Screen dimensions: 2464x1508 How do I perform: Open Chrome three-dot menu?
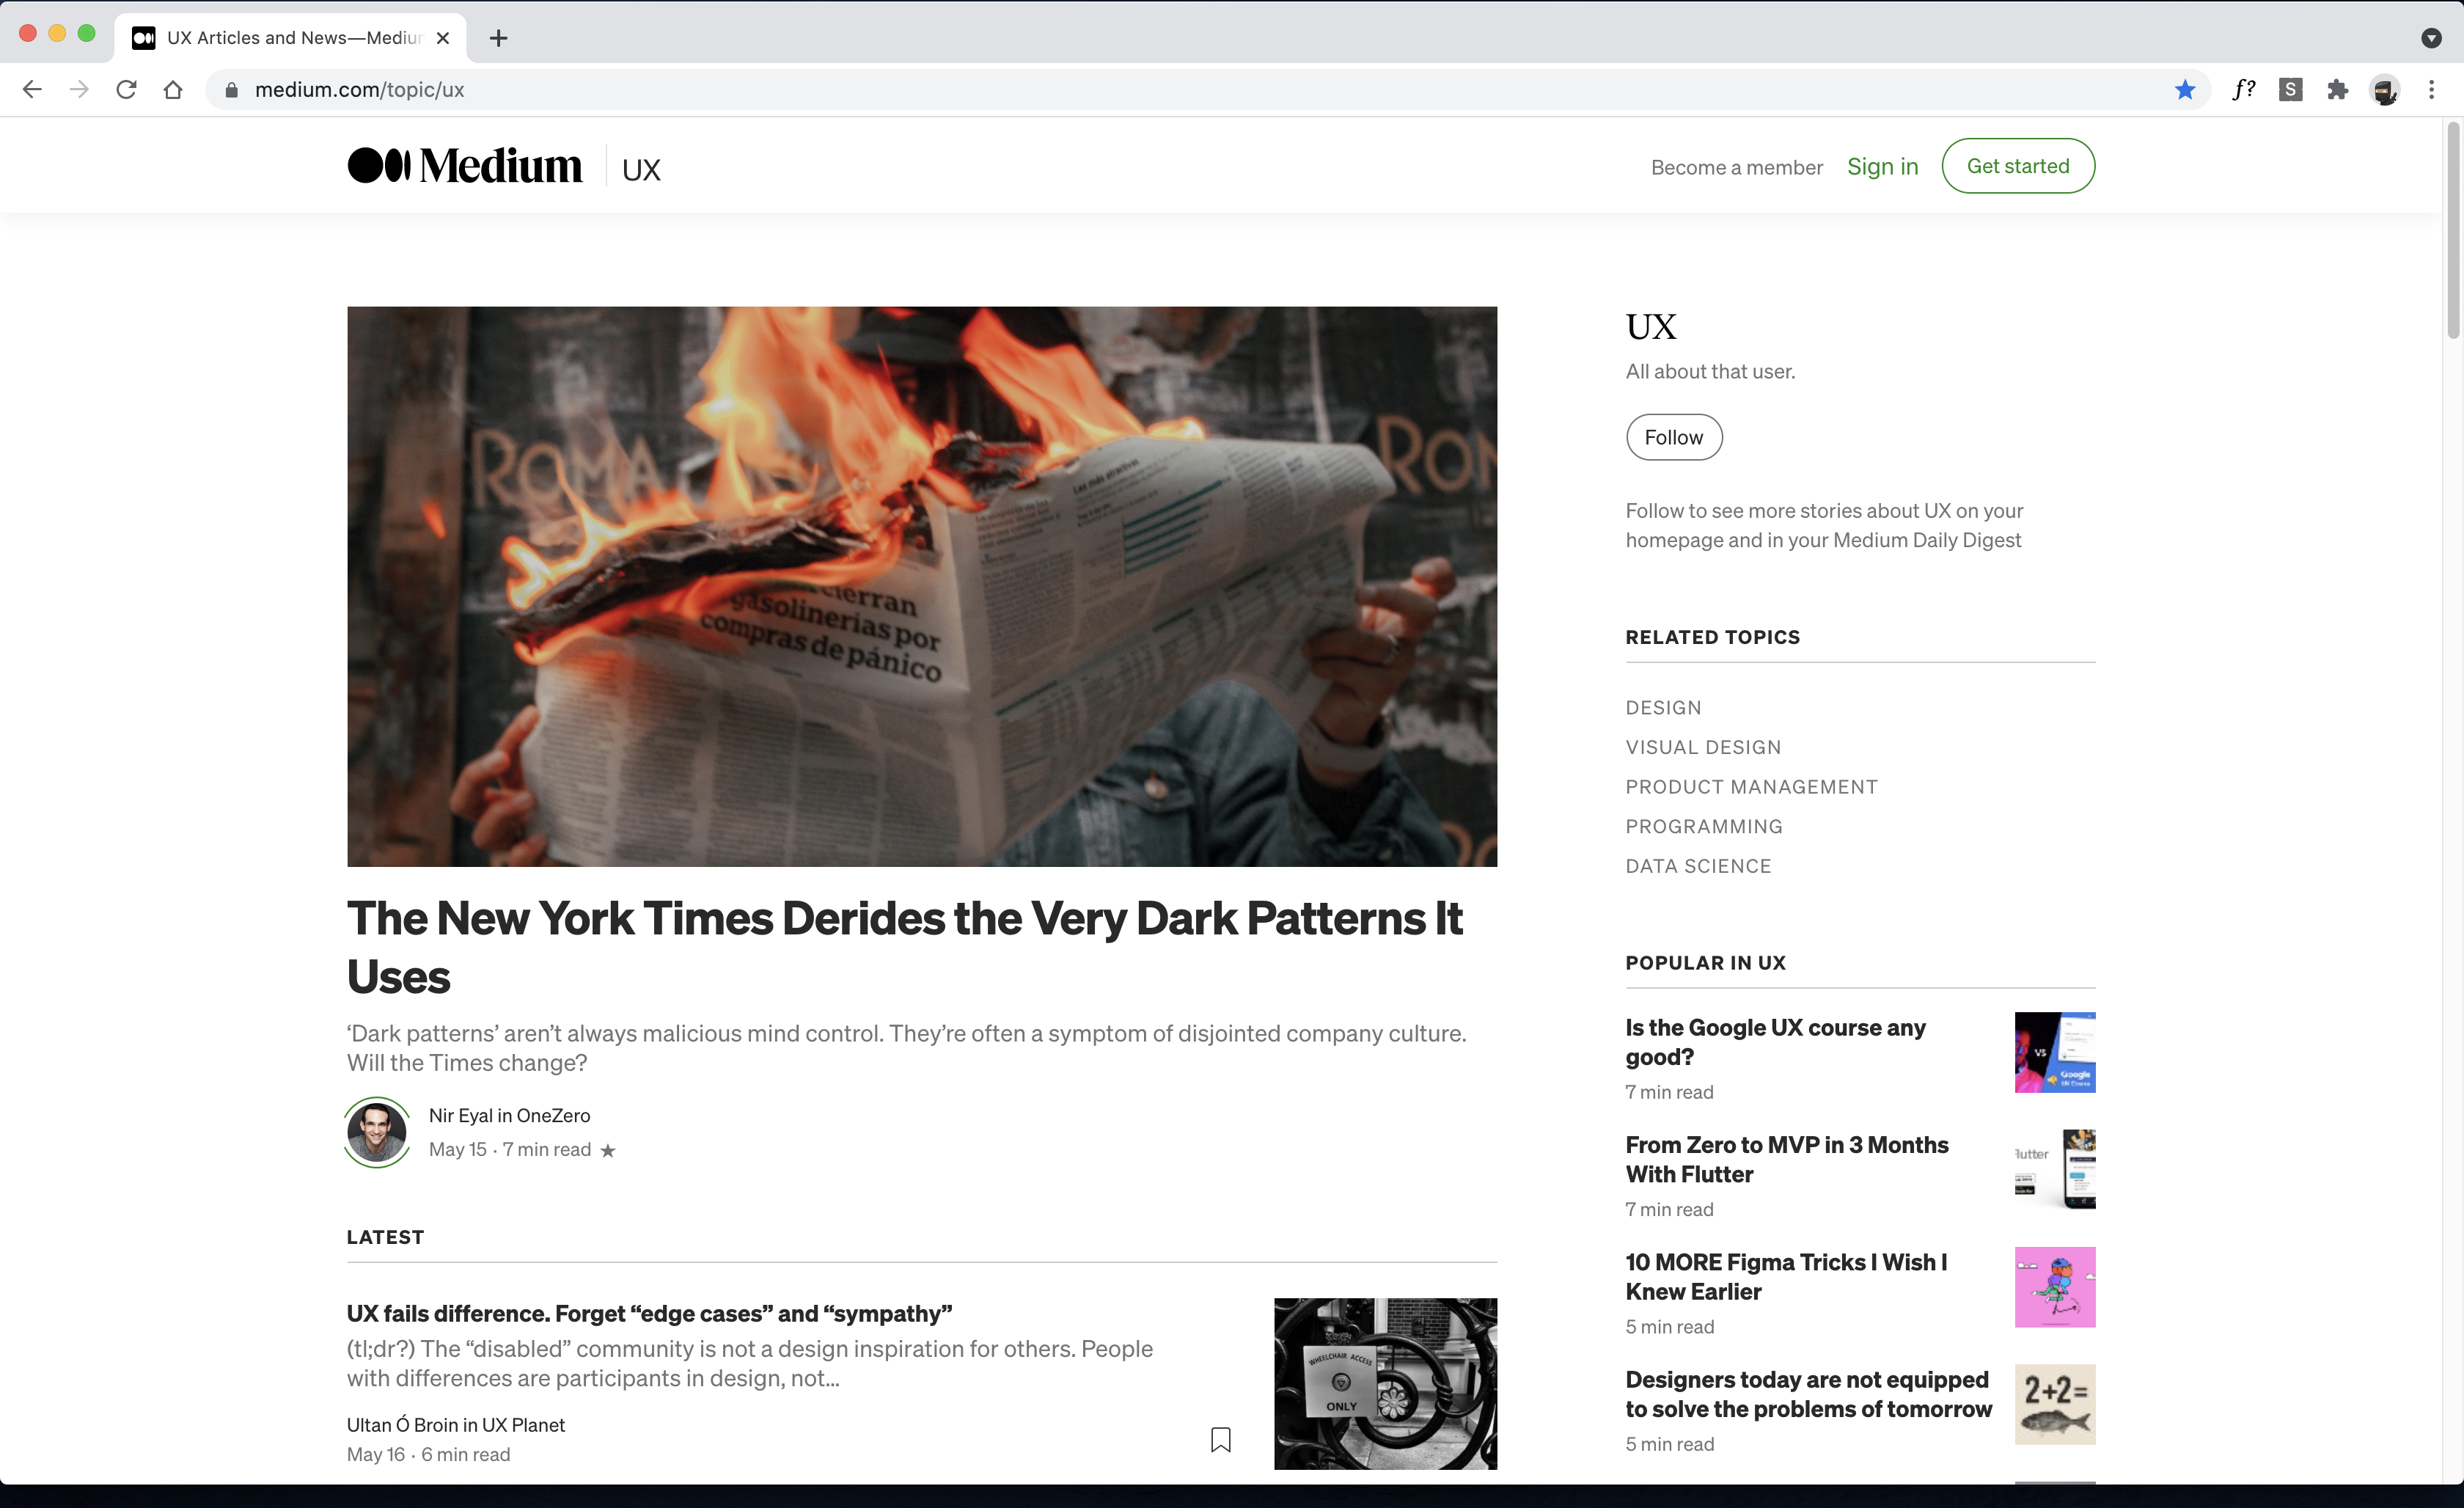coord(2432,90)
